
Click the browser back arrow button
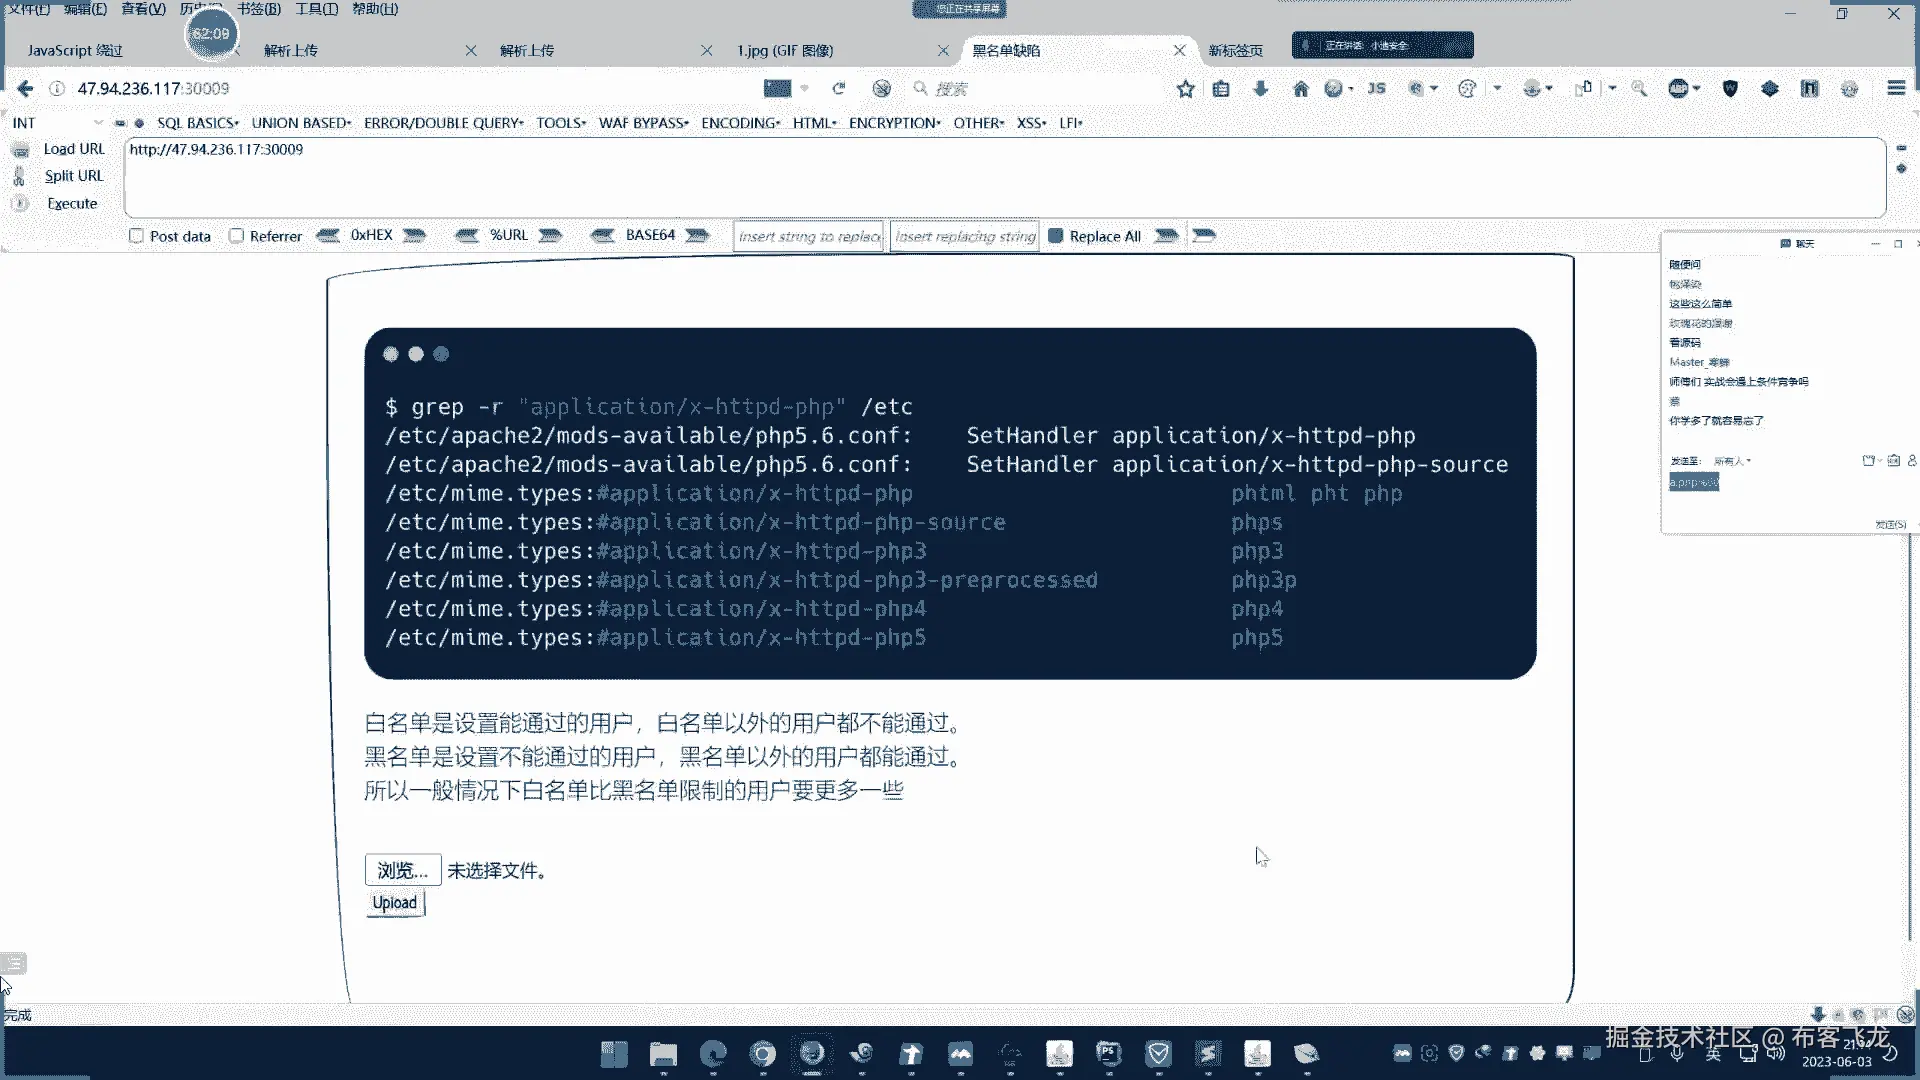(25, 89)
